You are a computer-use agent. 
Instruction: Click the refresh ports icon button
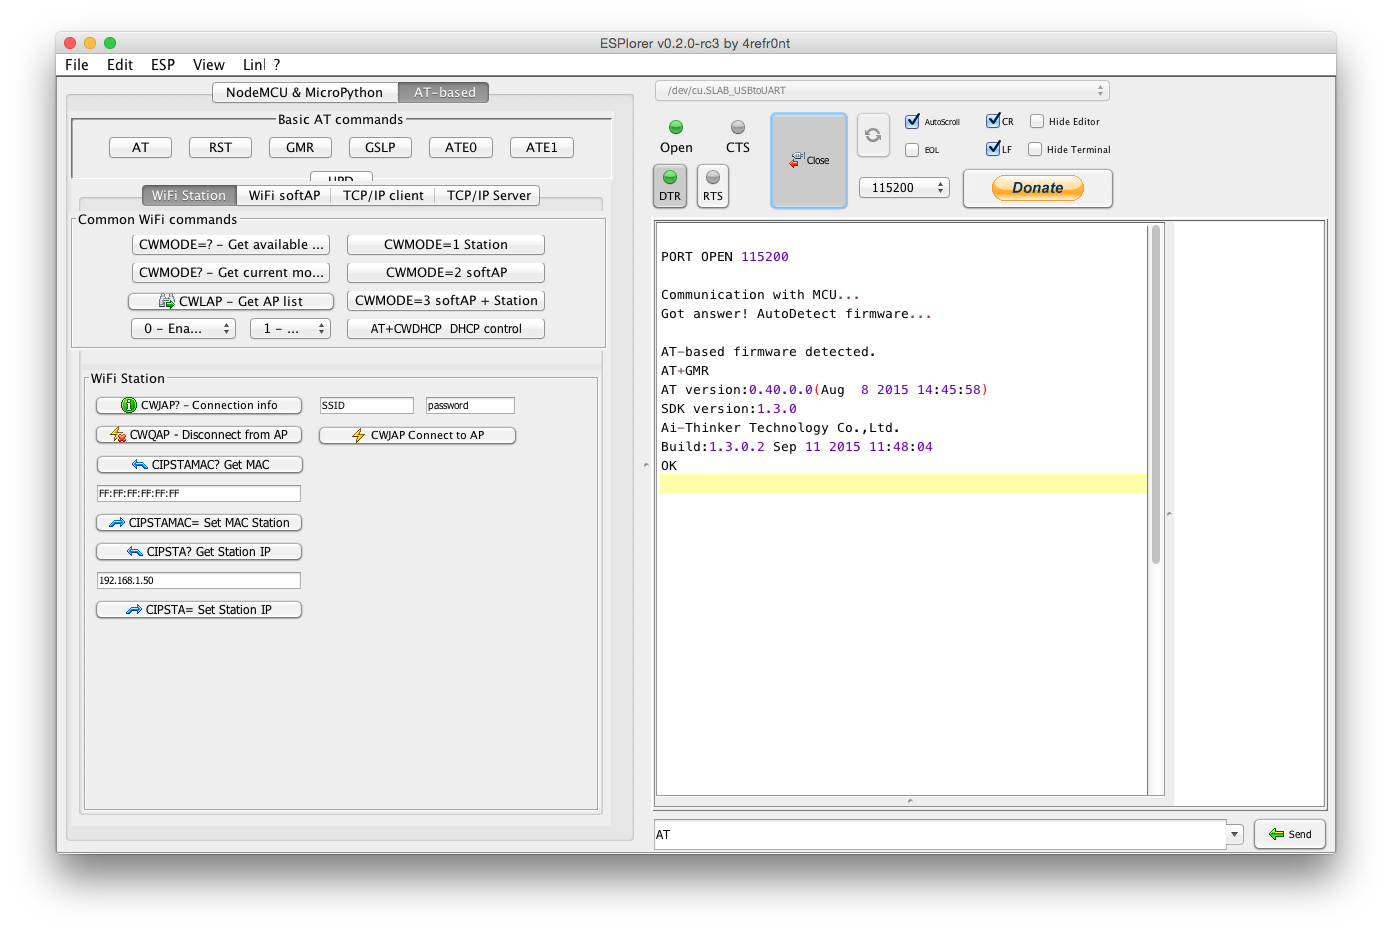(x=873, y=135)
